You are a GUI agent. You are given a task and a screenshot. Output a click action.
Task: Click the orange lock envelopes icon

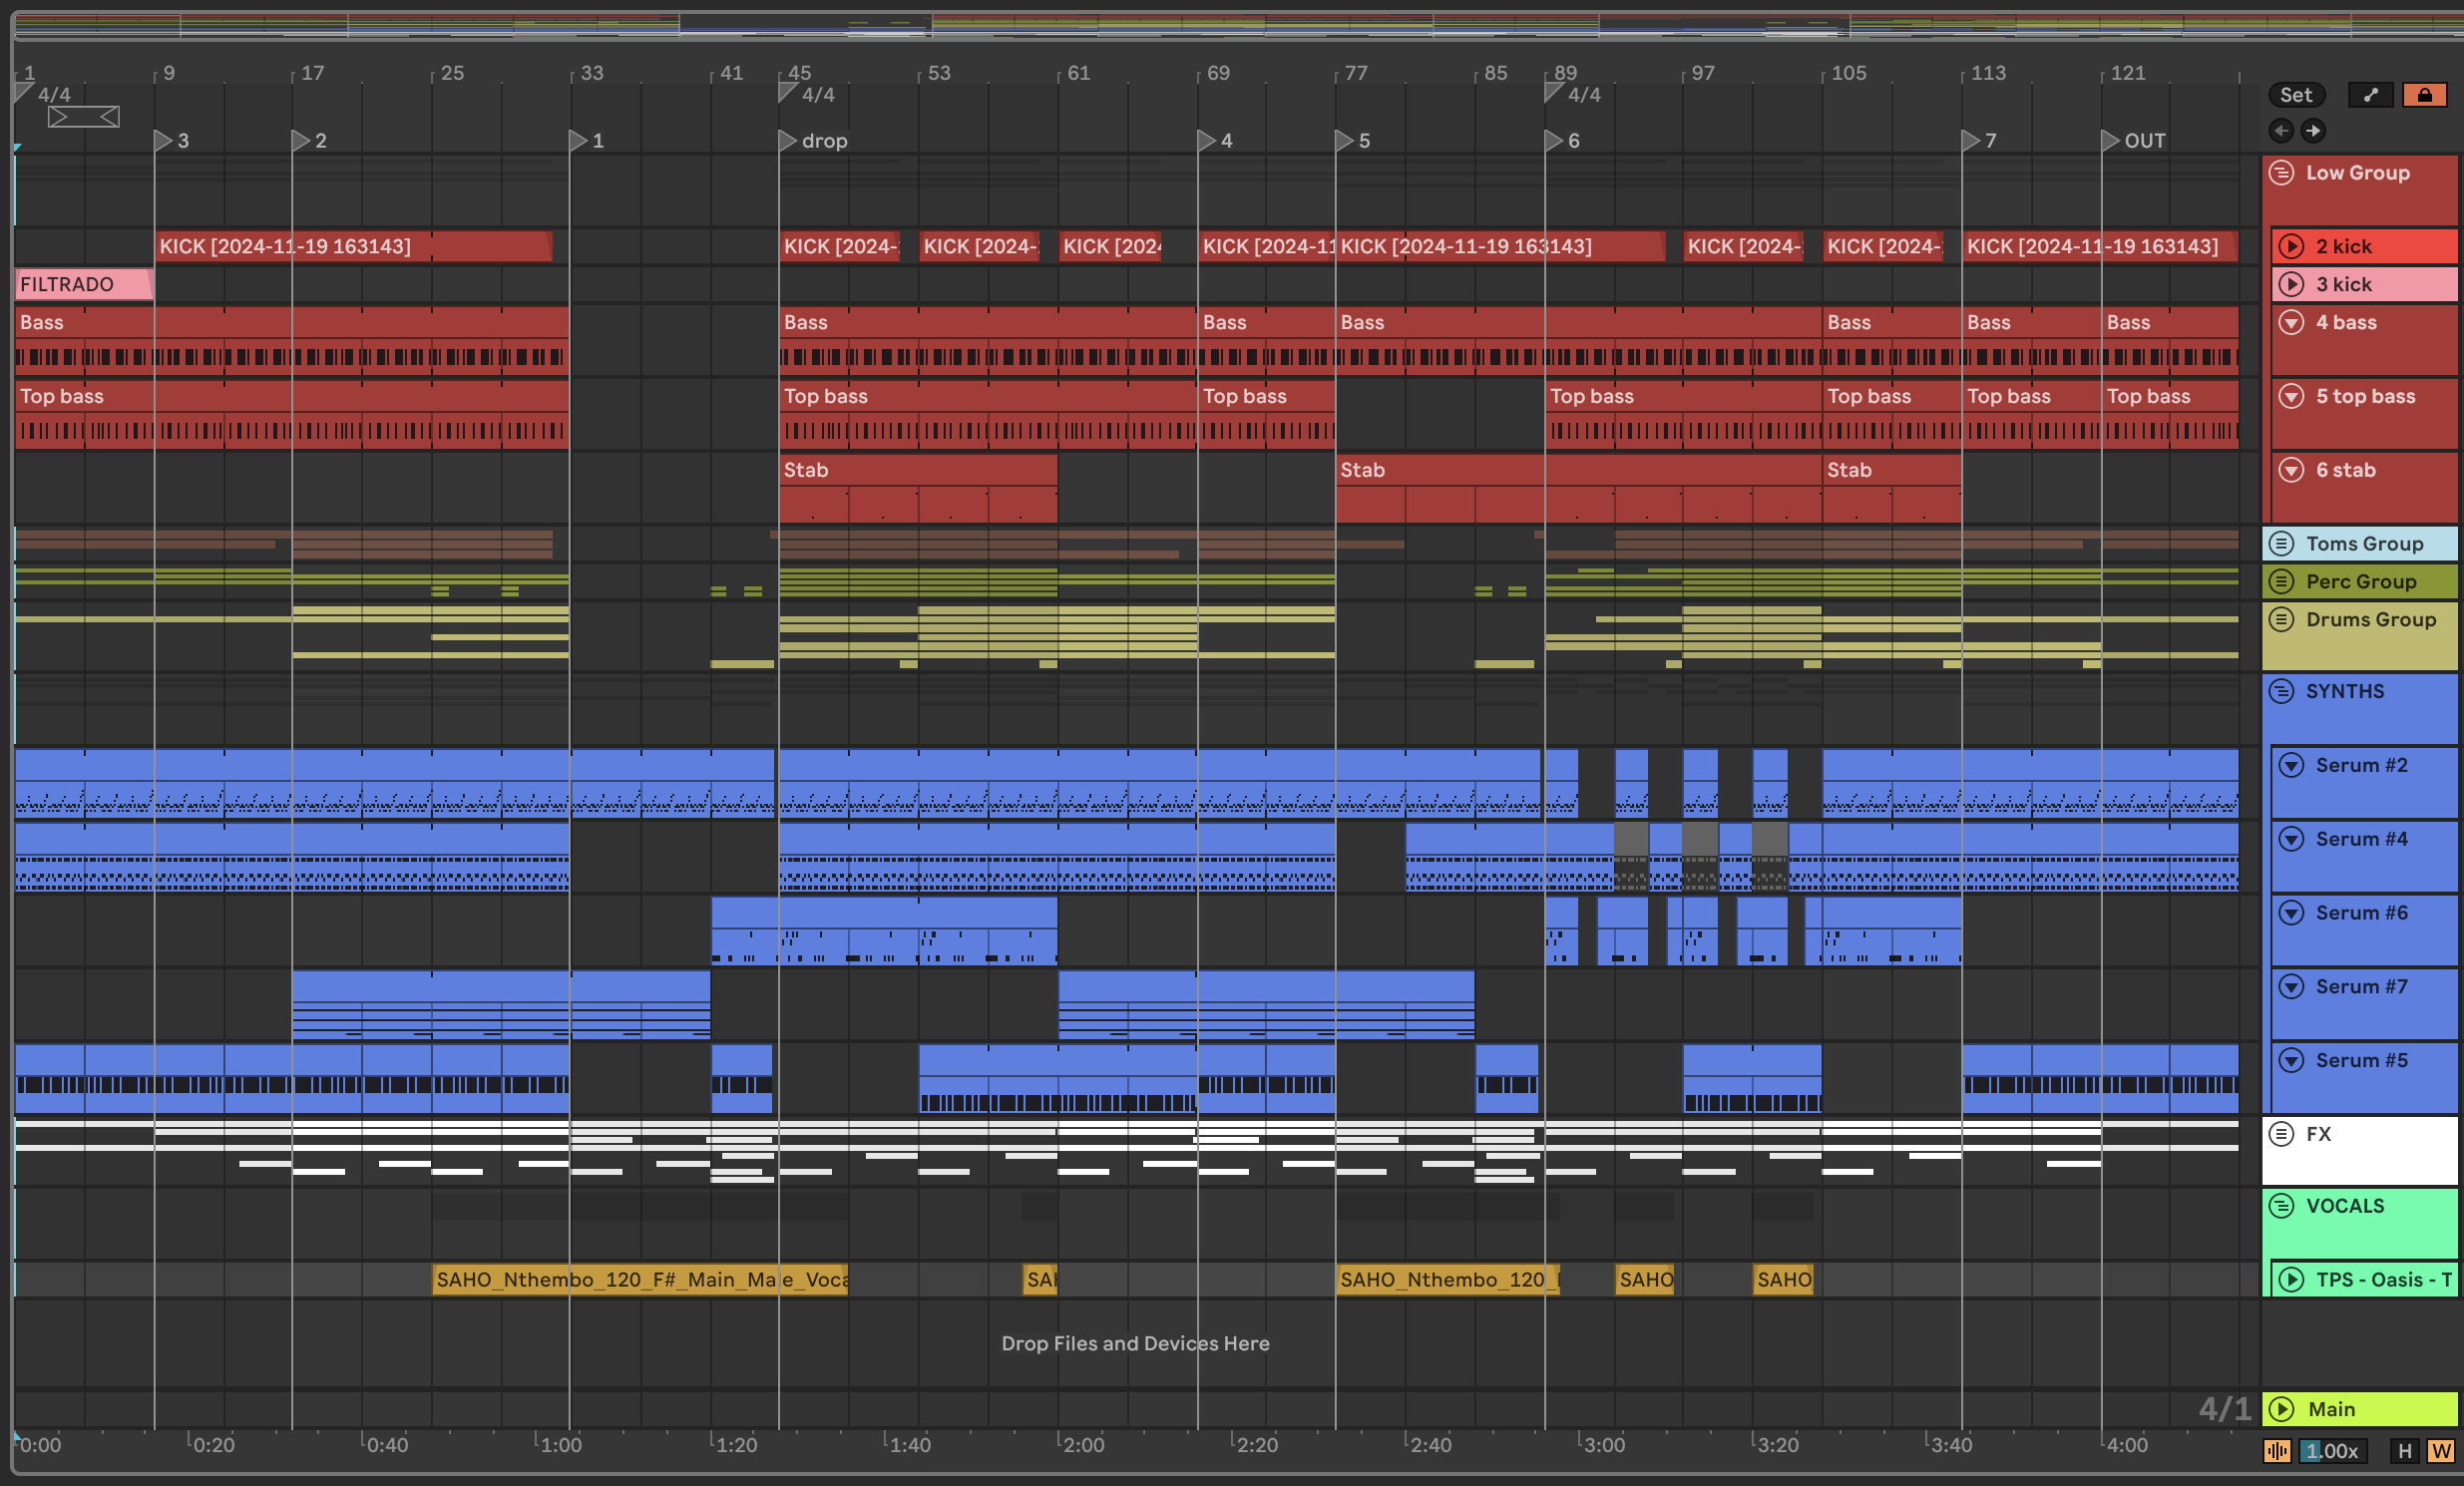pos(2424,95)
